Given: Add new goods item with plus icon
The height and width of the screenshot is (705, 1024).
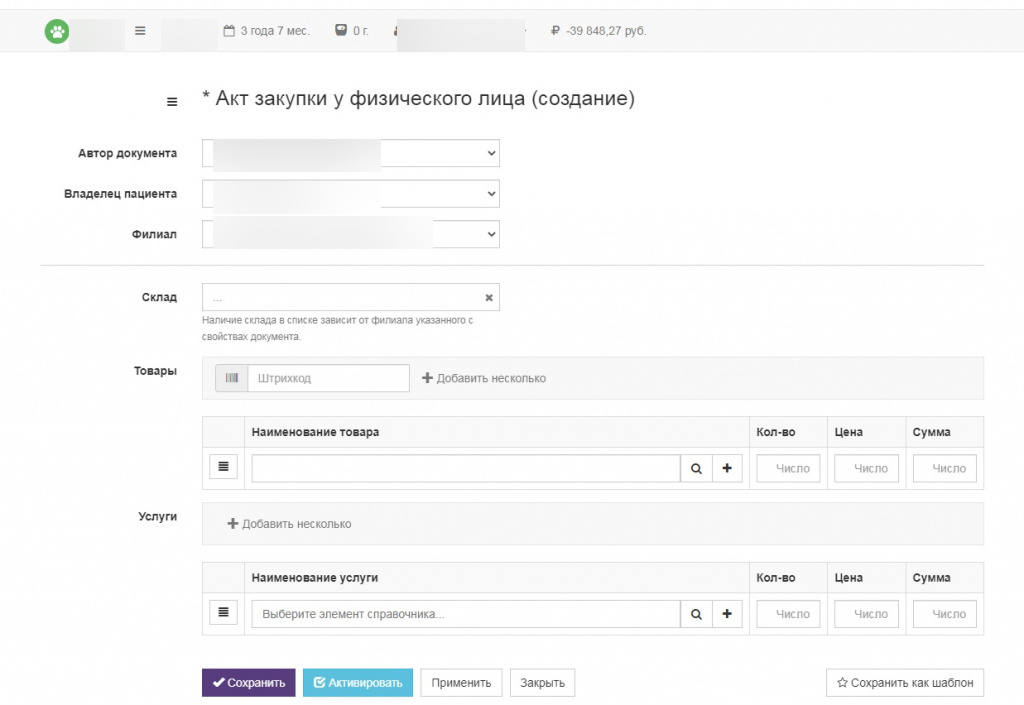Looking at the screenshot, I should pyautogui.click(x=727, y=469).
